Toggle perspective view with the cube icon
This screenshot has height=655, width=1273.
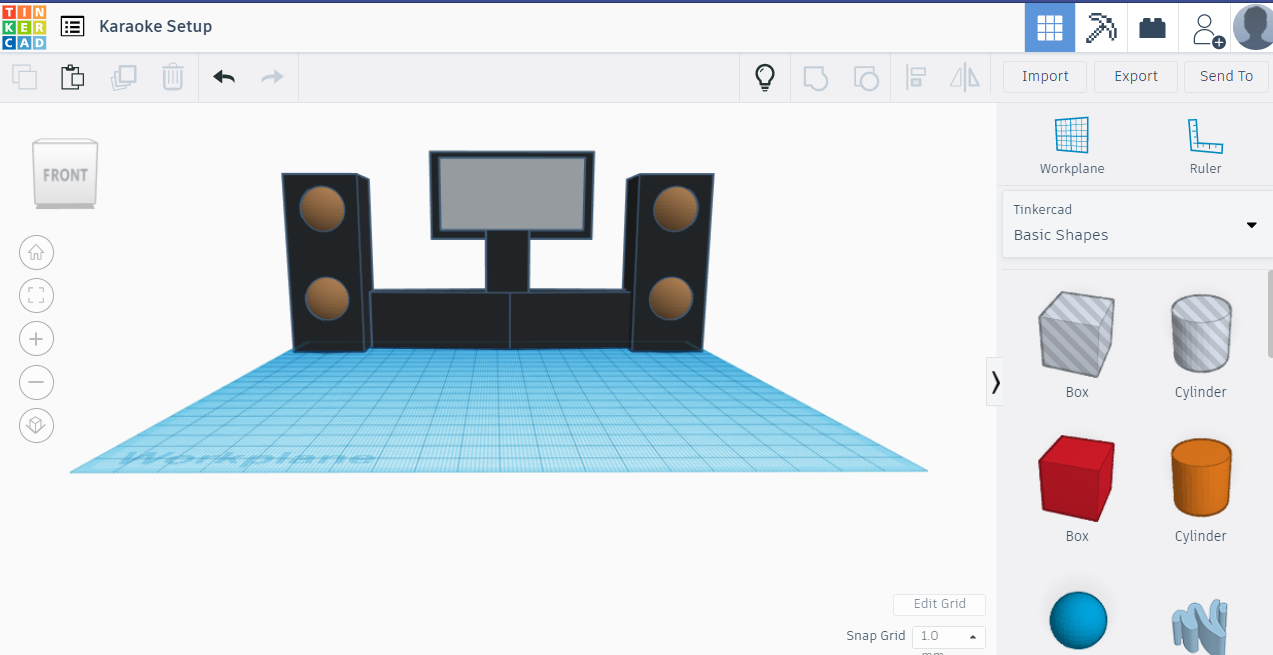(x=36, y=425)
